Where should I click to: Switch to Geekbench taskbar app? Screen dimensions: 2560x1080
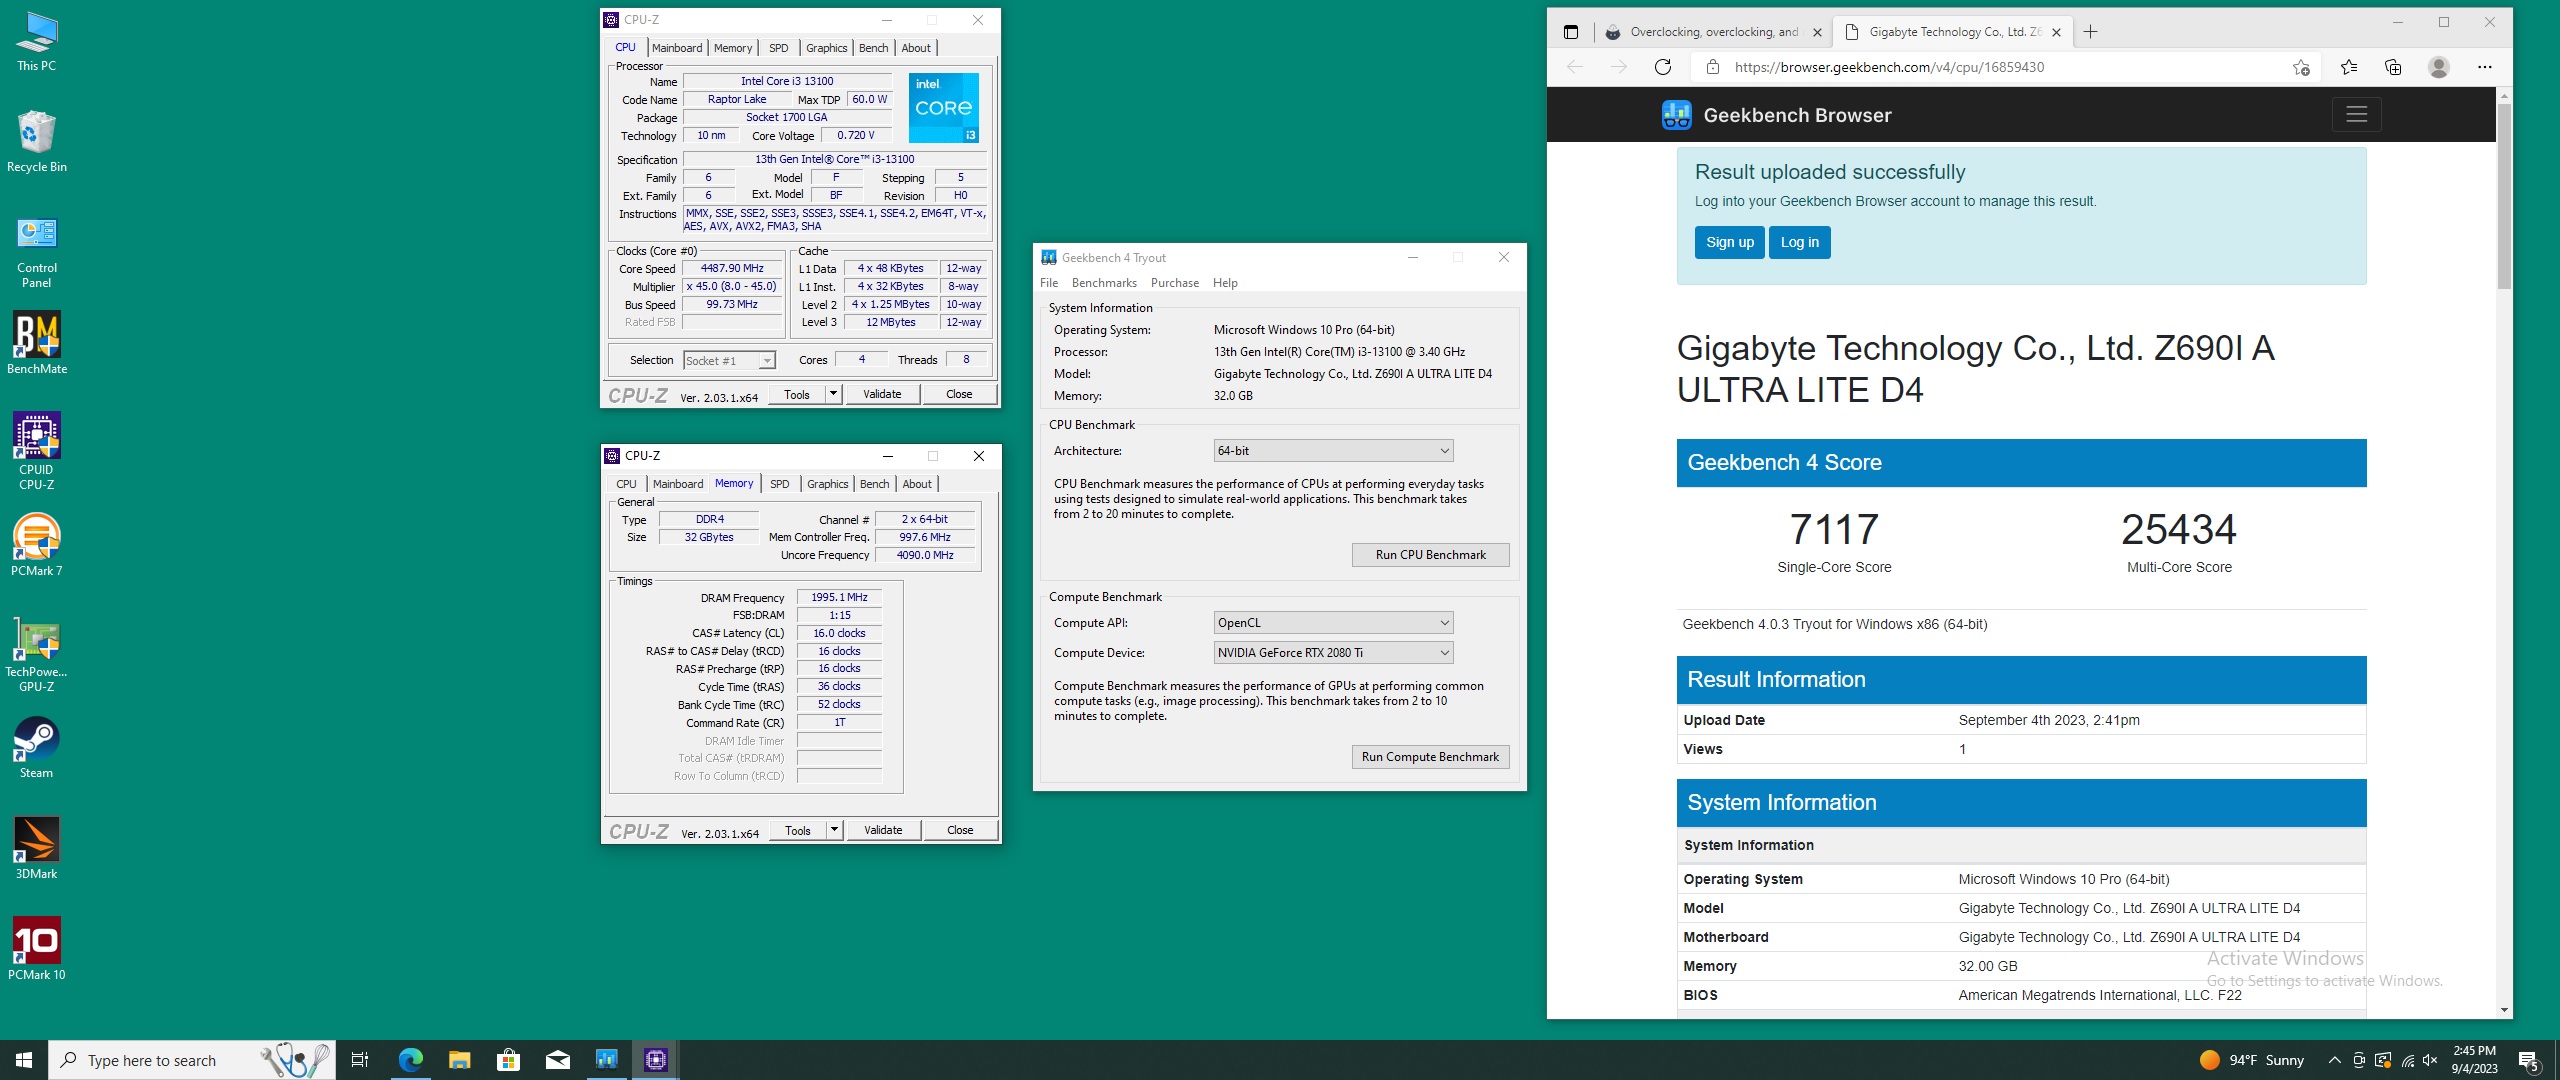tap(606, 1060)
